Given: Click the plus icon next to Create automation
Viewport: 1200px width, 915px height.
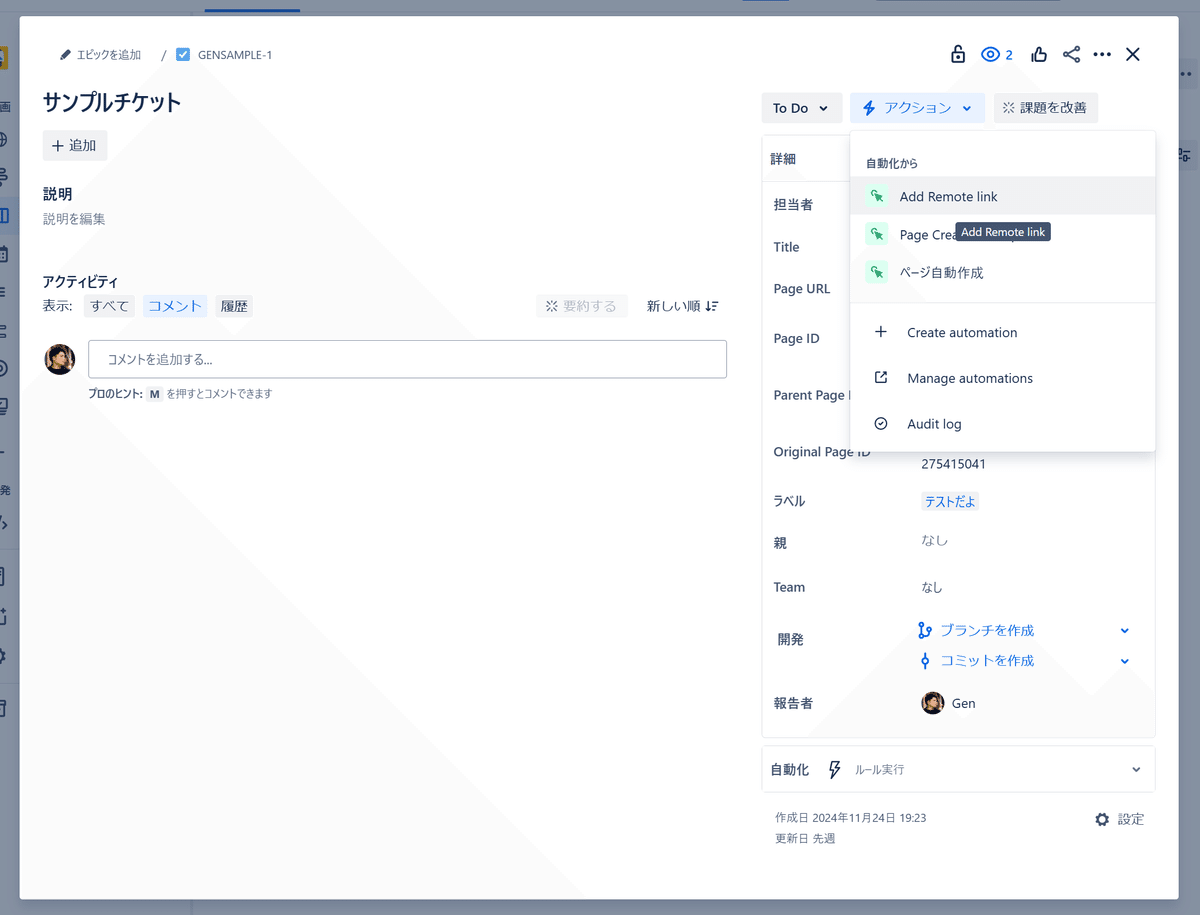Looking at the screenshot, I should (881, 332).
